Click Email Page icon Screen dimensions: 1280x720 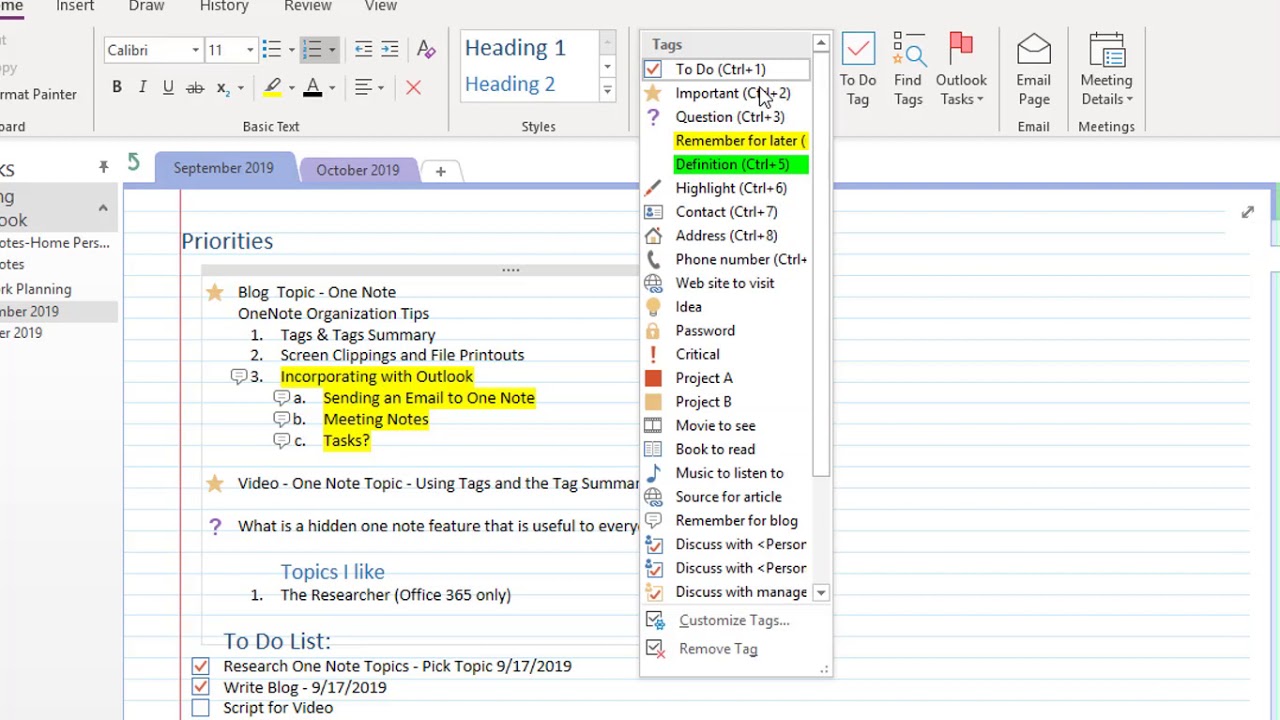click(x=1033, y=69)
